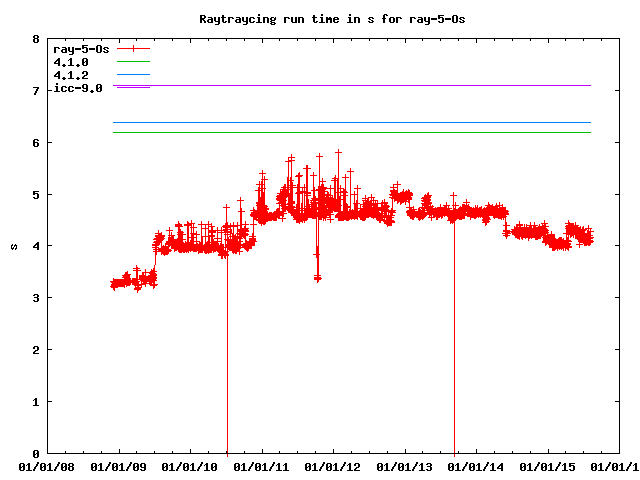Click the blue horizontal 4.1.2 reference line
640x480 pixels.
350,123
